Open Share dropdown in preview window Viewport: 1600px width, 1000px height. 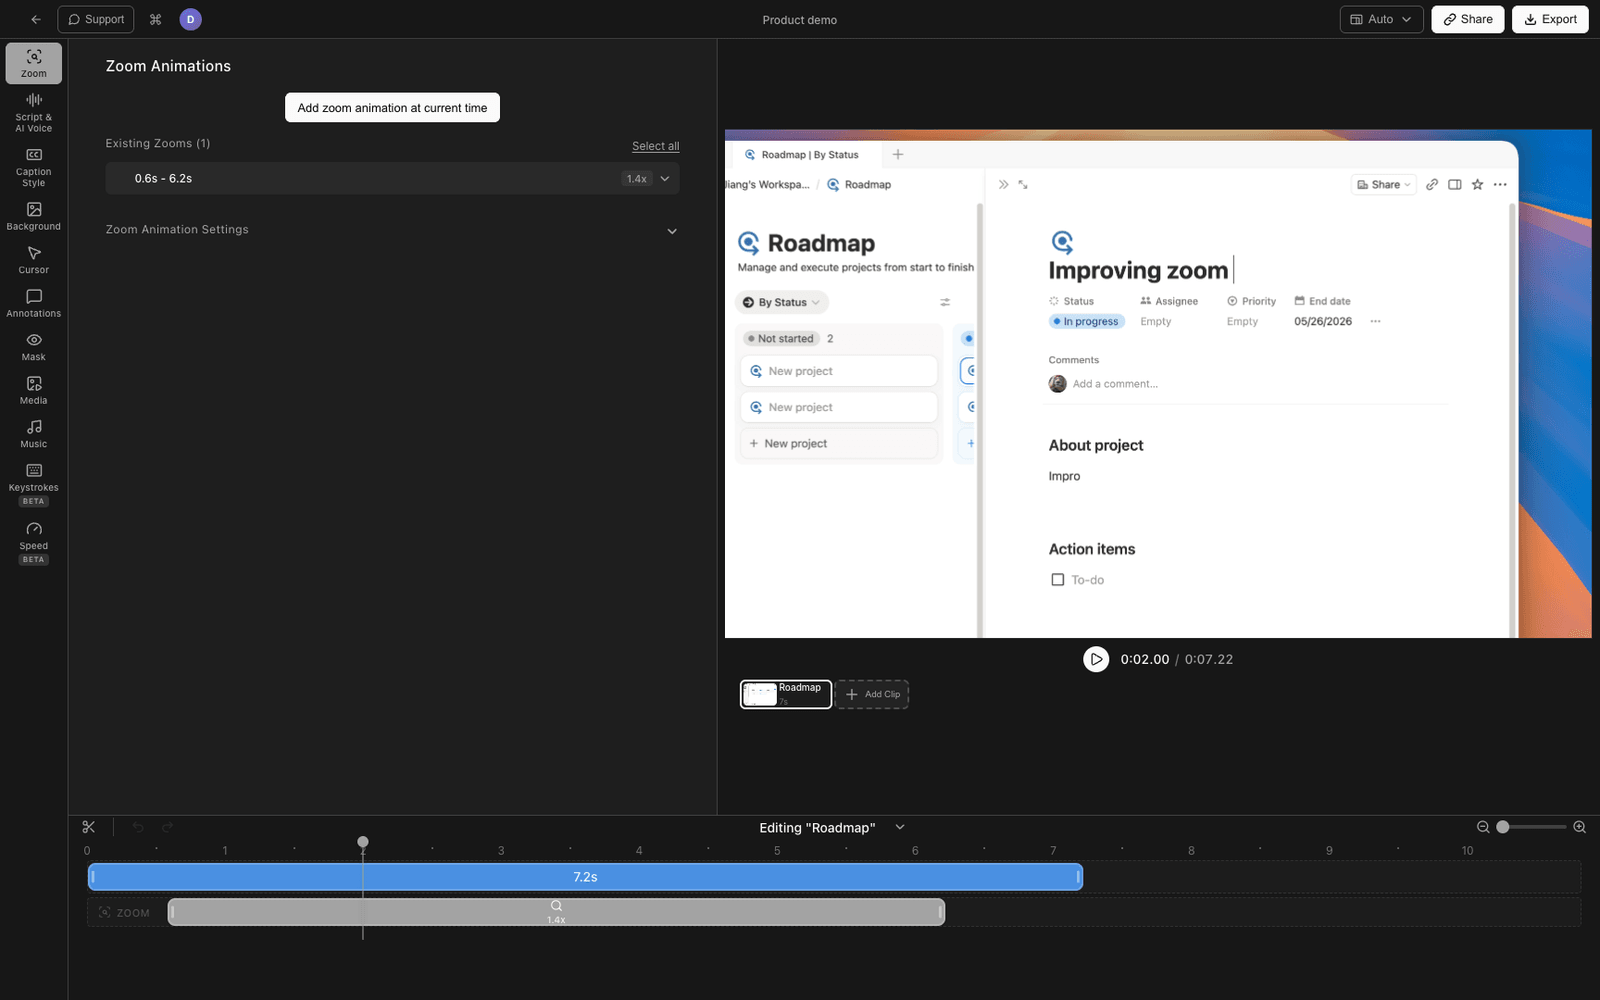pos(1384,185)
